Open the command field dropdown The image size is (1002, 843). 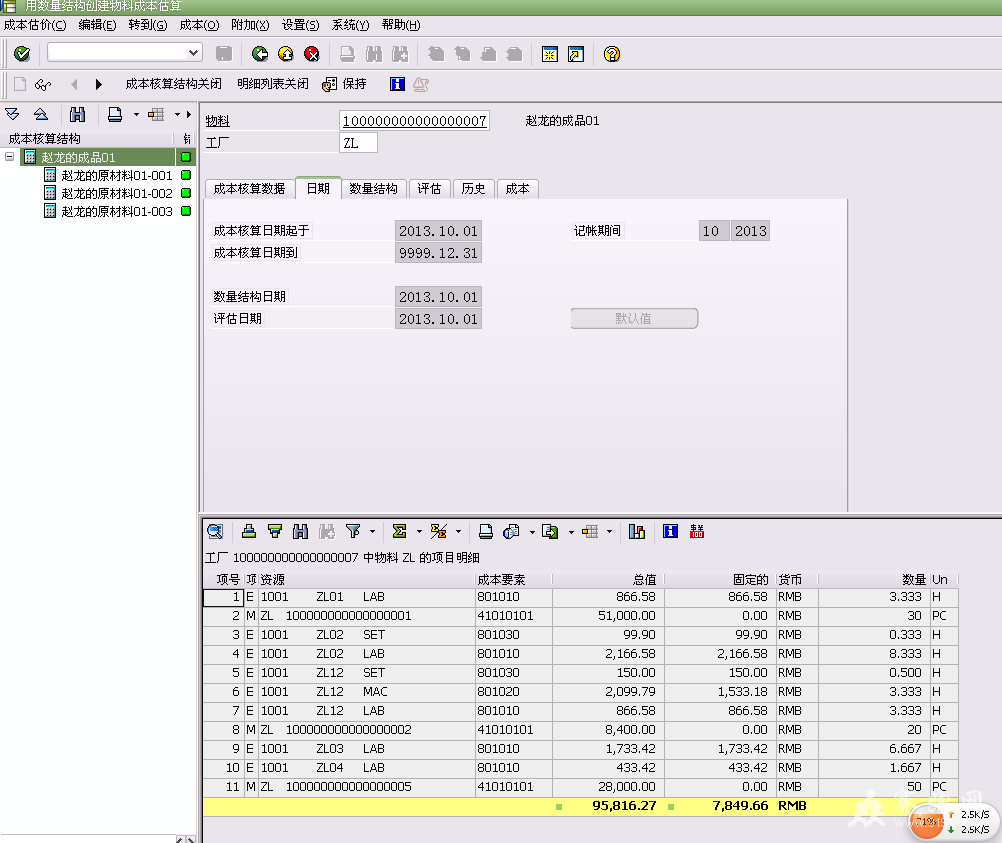click(193, 52)
